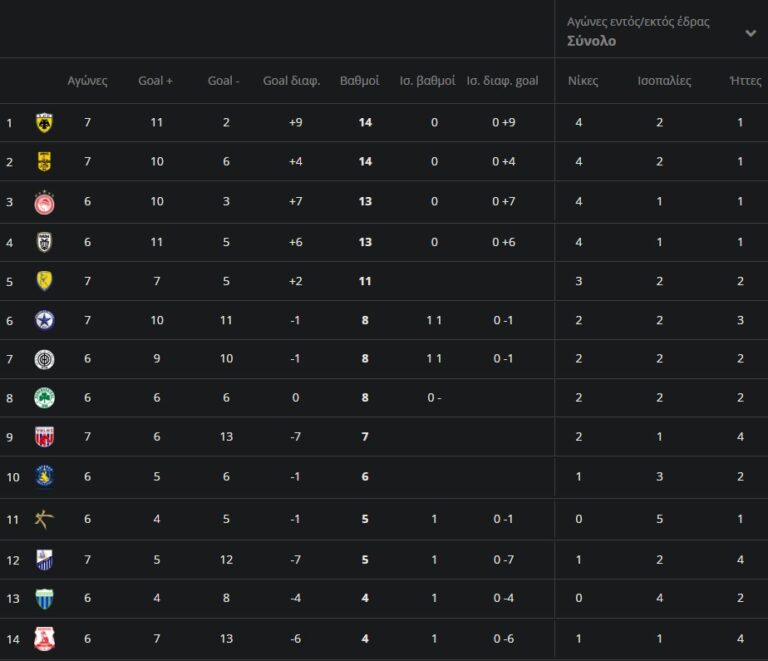Sort by the Νίκες column header

[583, 81]
